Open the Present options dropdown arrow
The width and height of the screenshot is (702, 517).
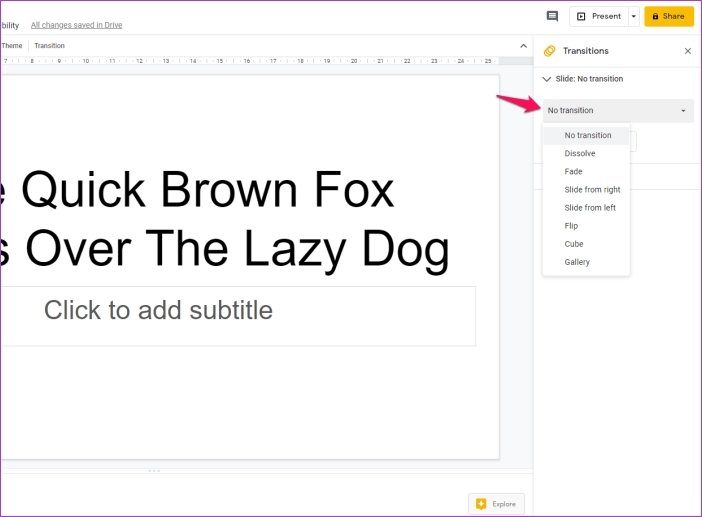(x=634, y=17)
